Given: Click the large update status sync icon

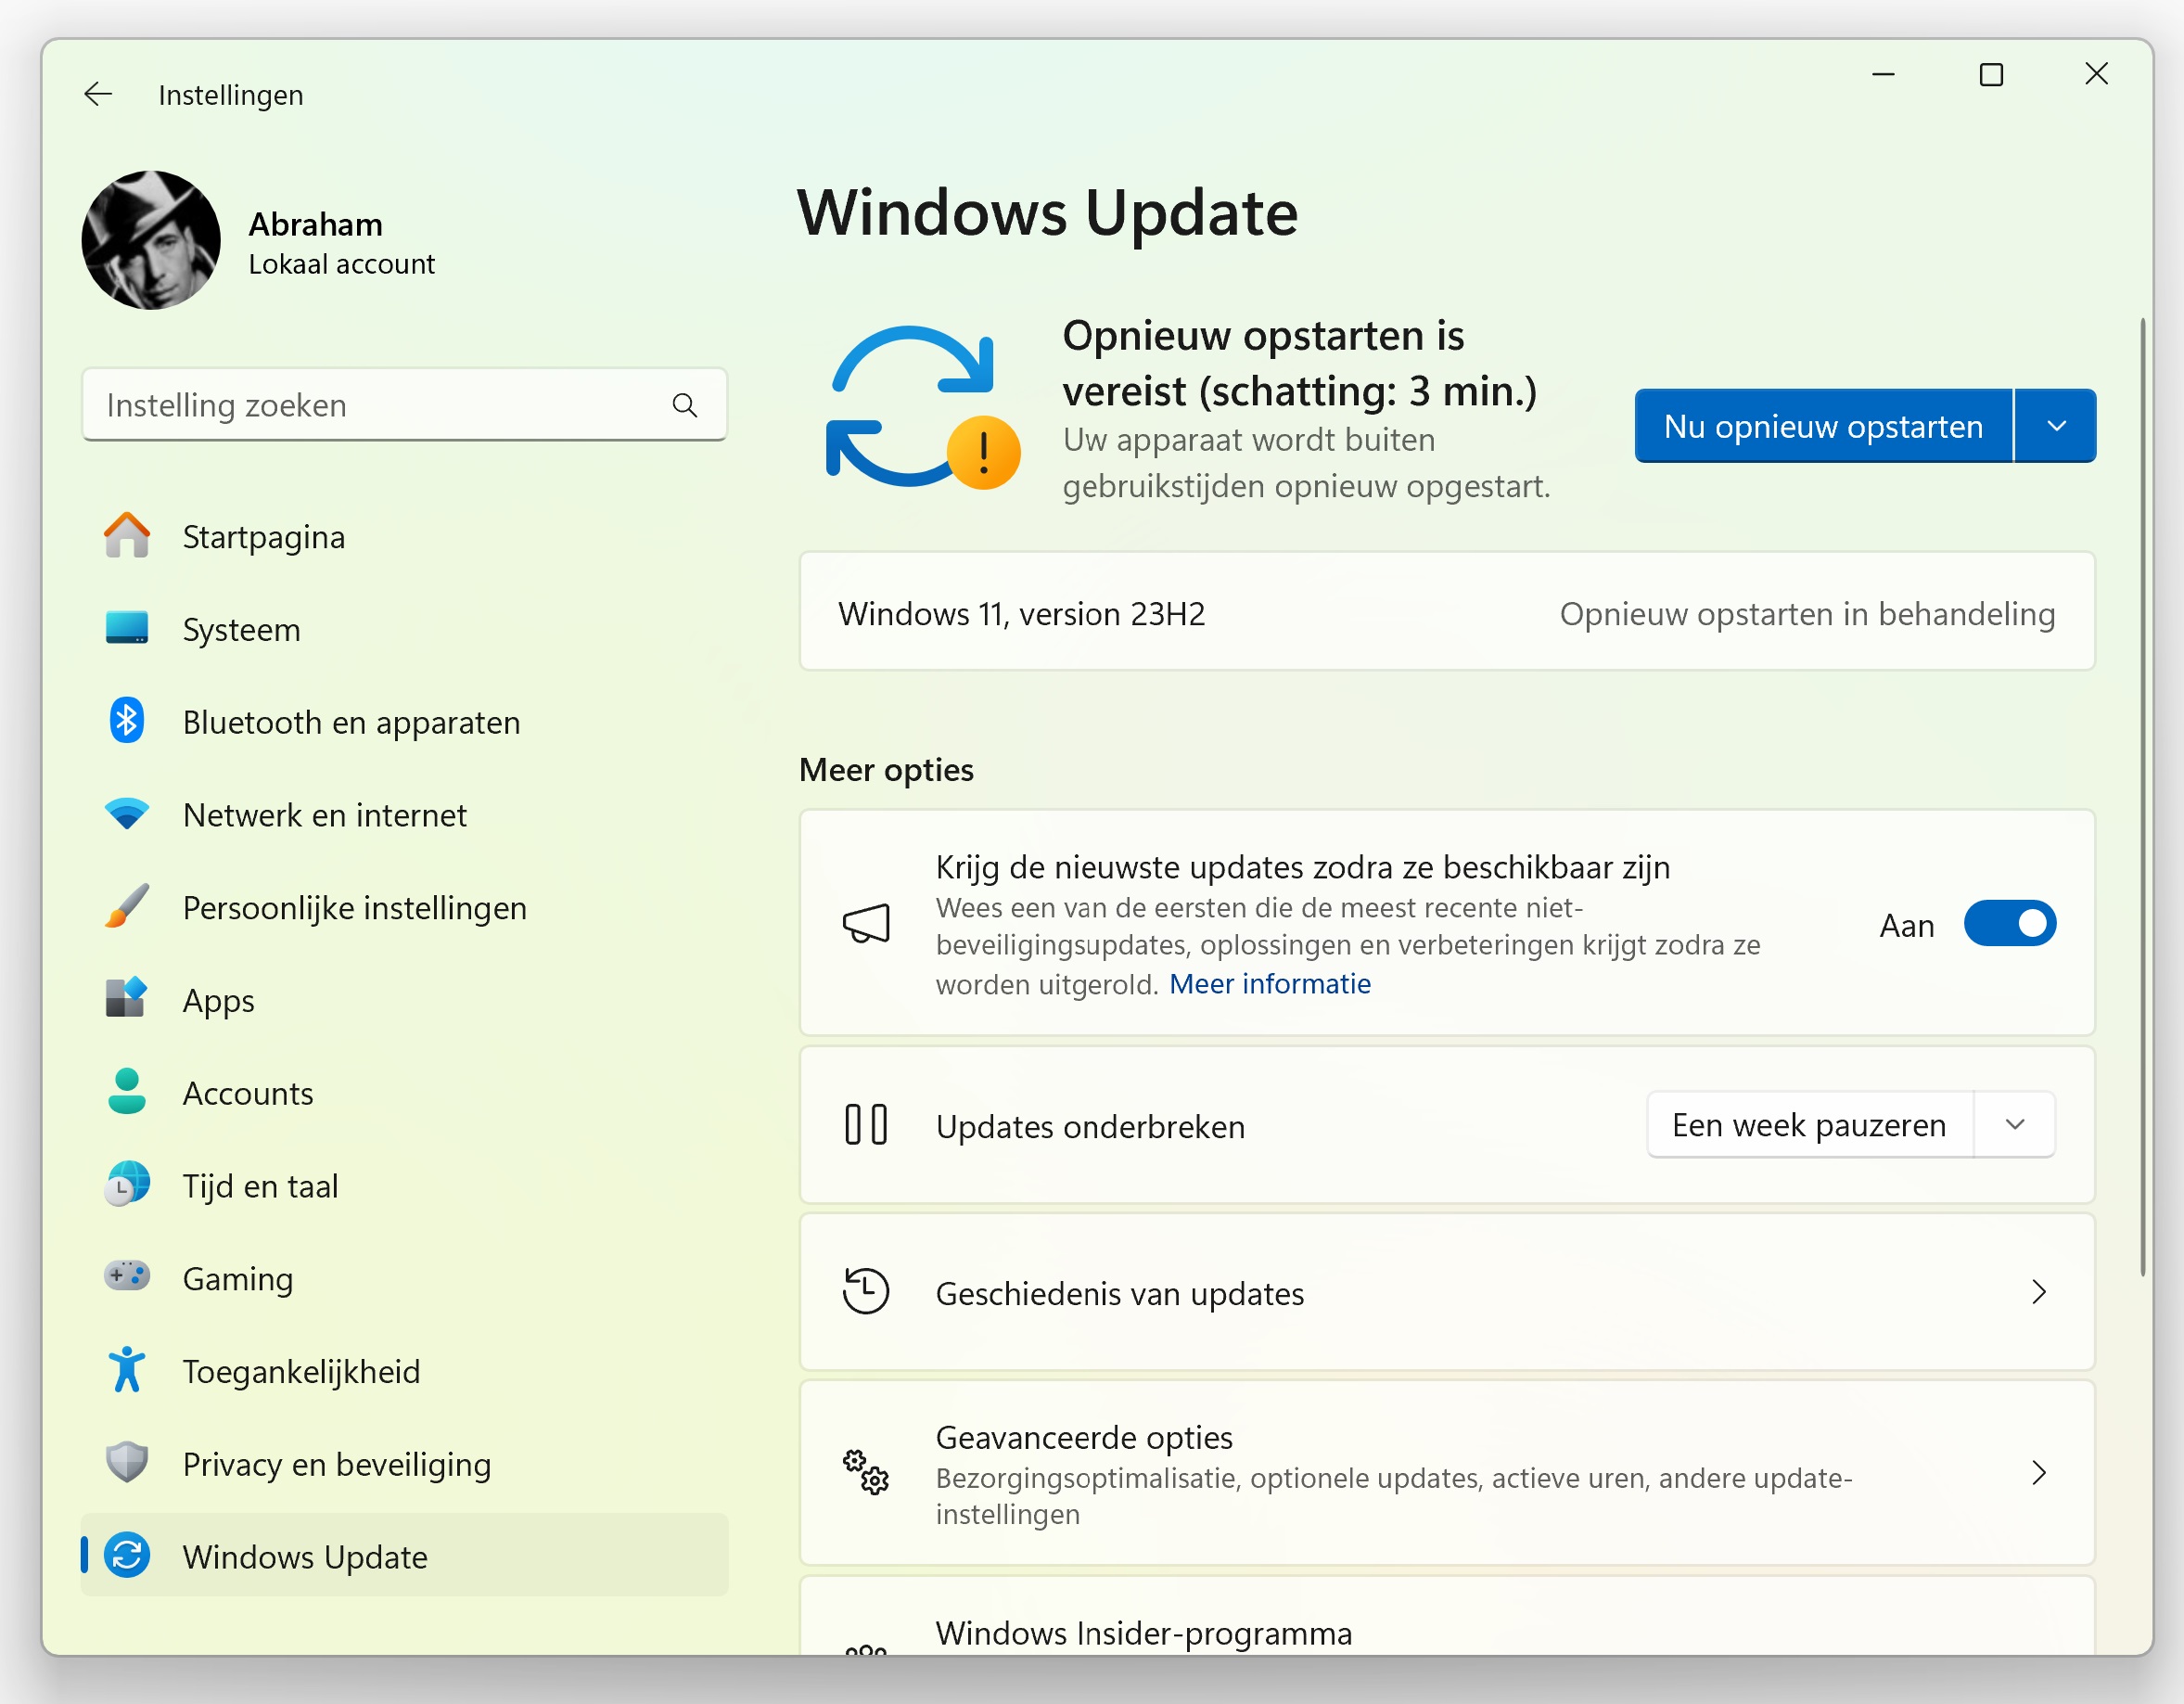Looking at the screenshot, I should [922, 407].
